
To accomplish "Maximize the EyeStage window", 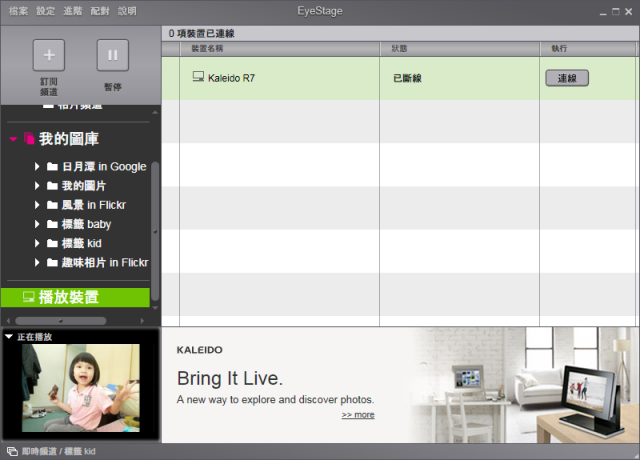I will (x=616, y=12).
